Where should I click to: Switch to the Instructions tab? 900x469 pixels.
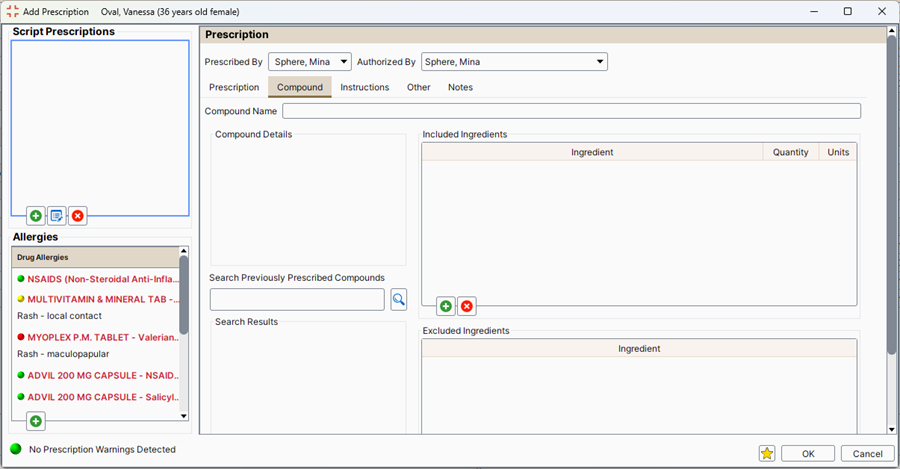[x=364, y=87]
